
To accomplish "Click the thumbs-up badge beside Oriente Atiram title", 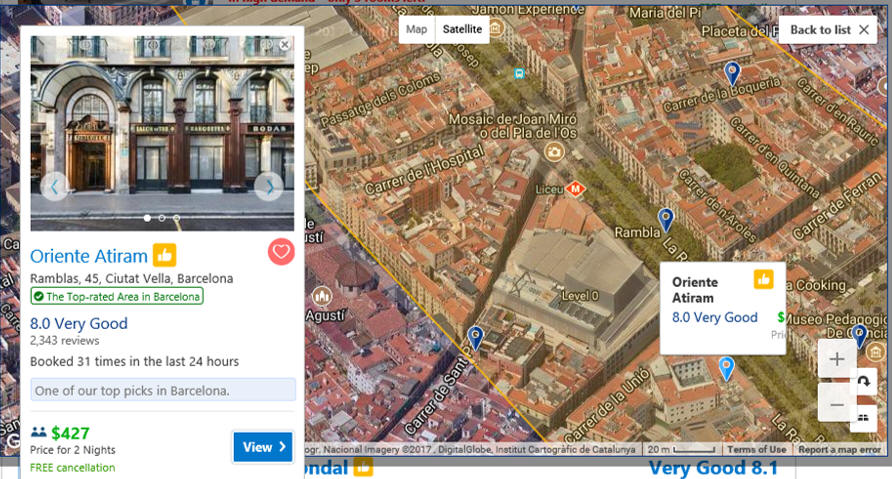I will click(164, 255).
